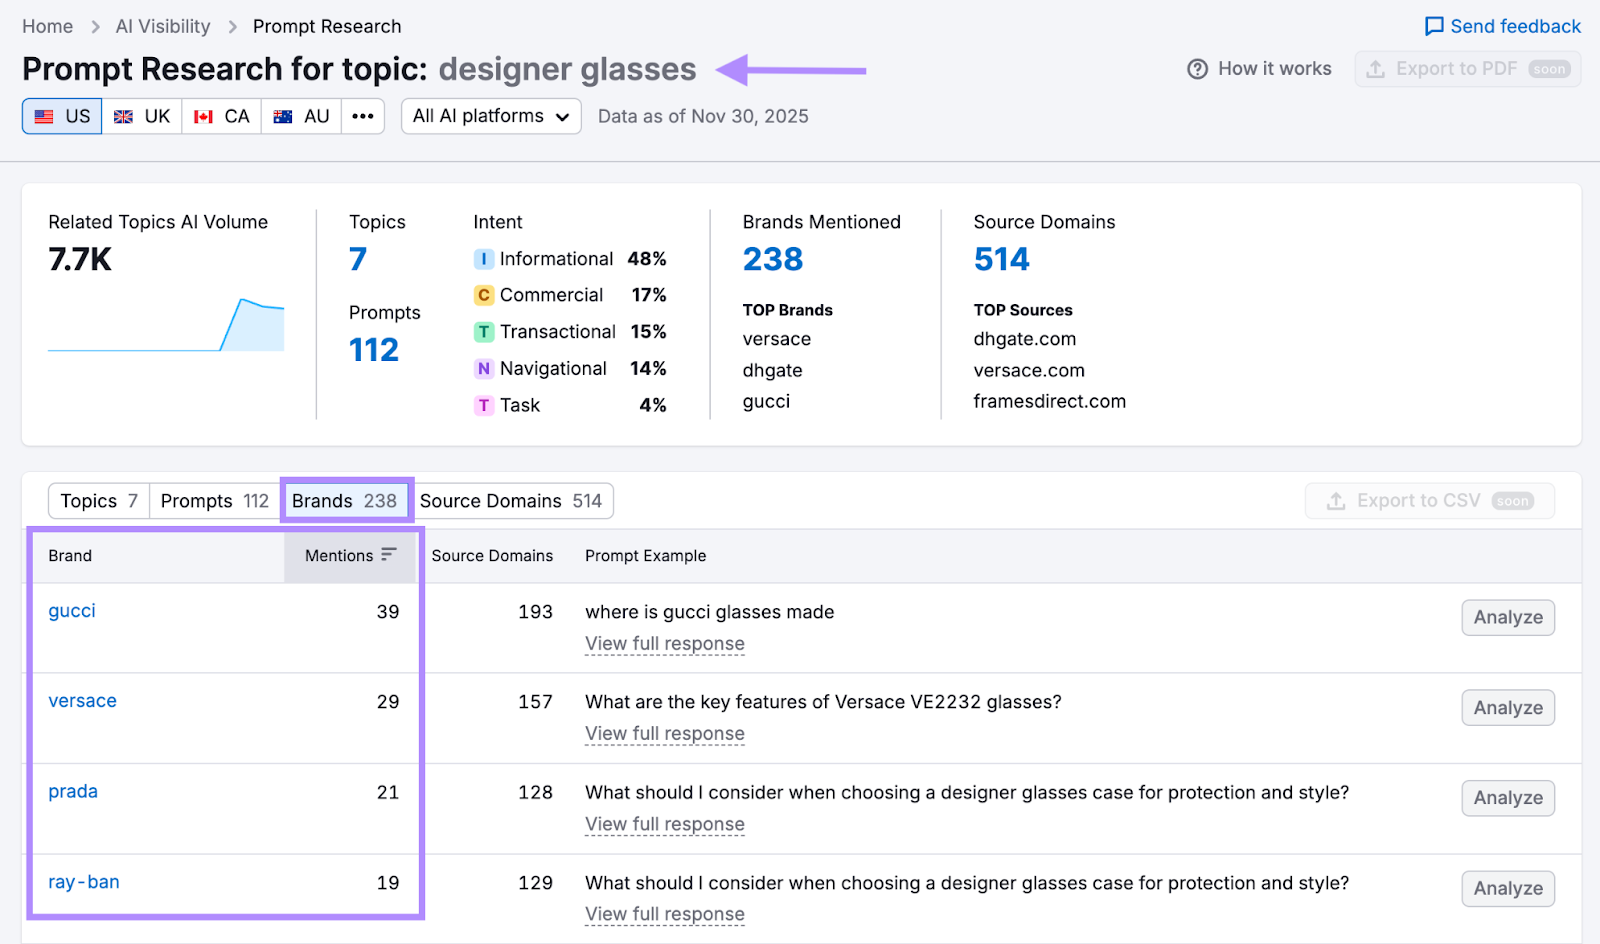Image resolution: width=1600 pixels, height=944 pixels.
Task: Open View full response for the Versace prompt
Action: [x=664, y=734]
